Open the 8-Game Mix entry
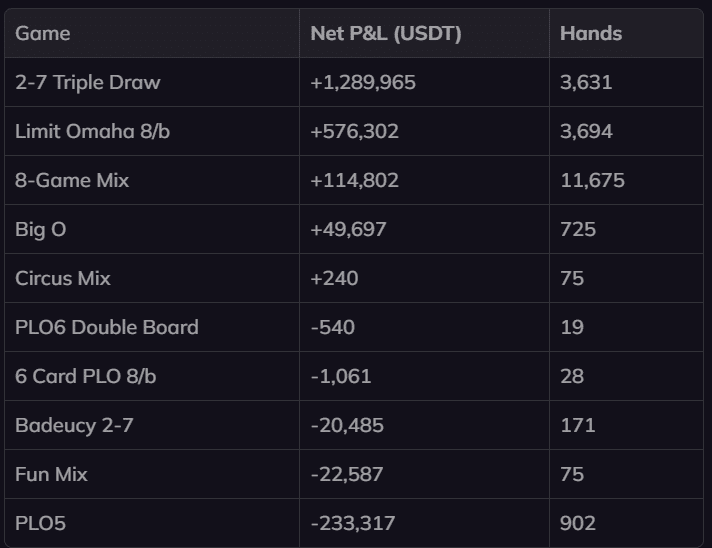The height and width of the screenshot is (548, 712). (72, 180)
